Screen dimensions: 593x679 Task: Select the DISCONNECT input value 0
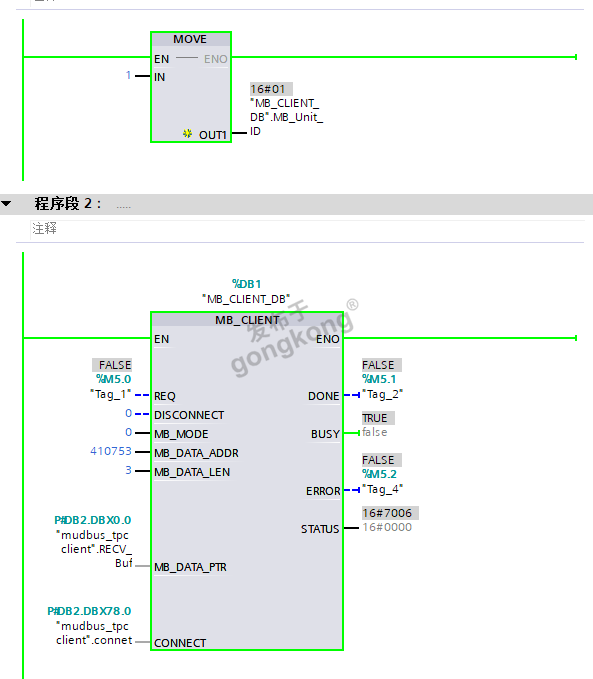(x=128, y=414)
